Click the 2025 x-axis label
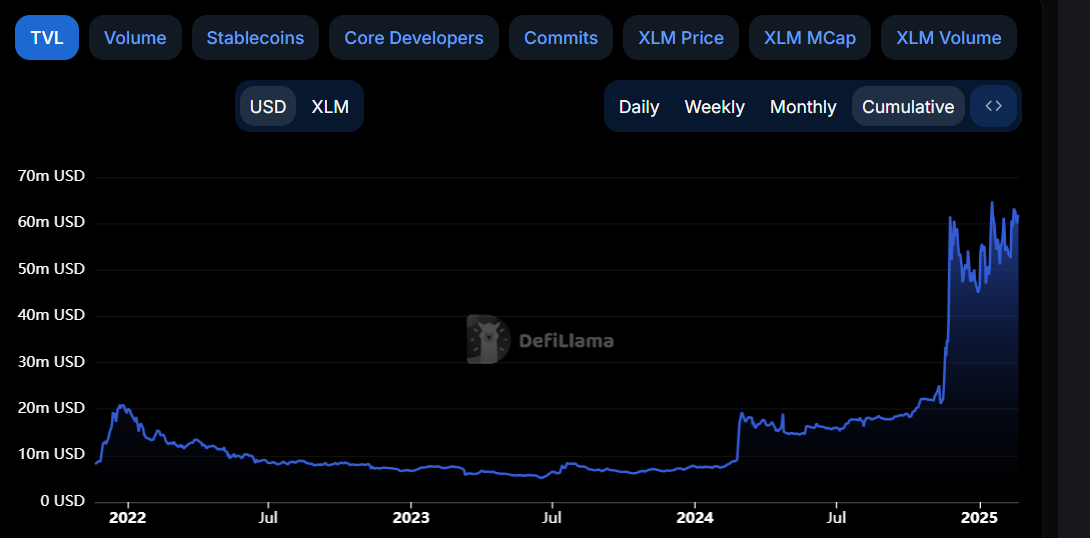Image resolution: width=1090 pixels, height=538 pixels. click(979, 519)
